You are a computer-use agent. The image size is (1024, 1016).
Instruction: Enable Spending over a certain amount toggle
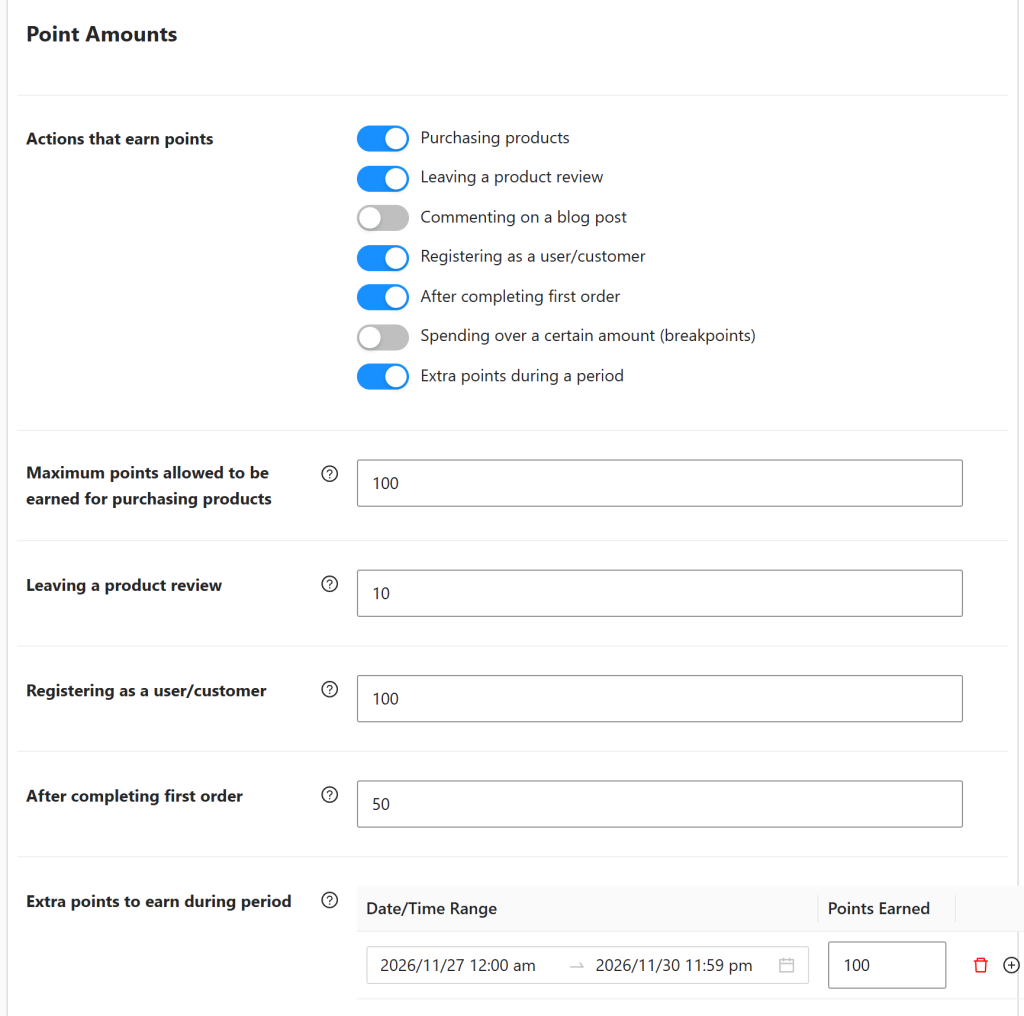coord(383,337)
